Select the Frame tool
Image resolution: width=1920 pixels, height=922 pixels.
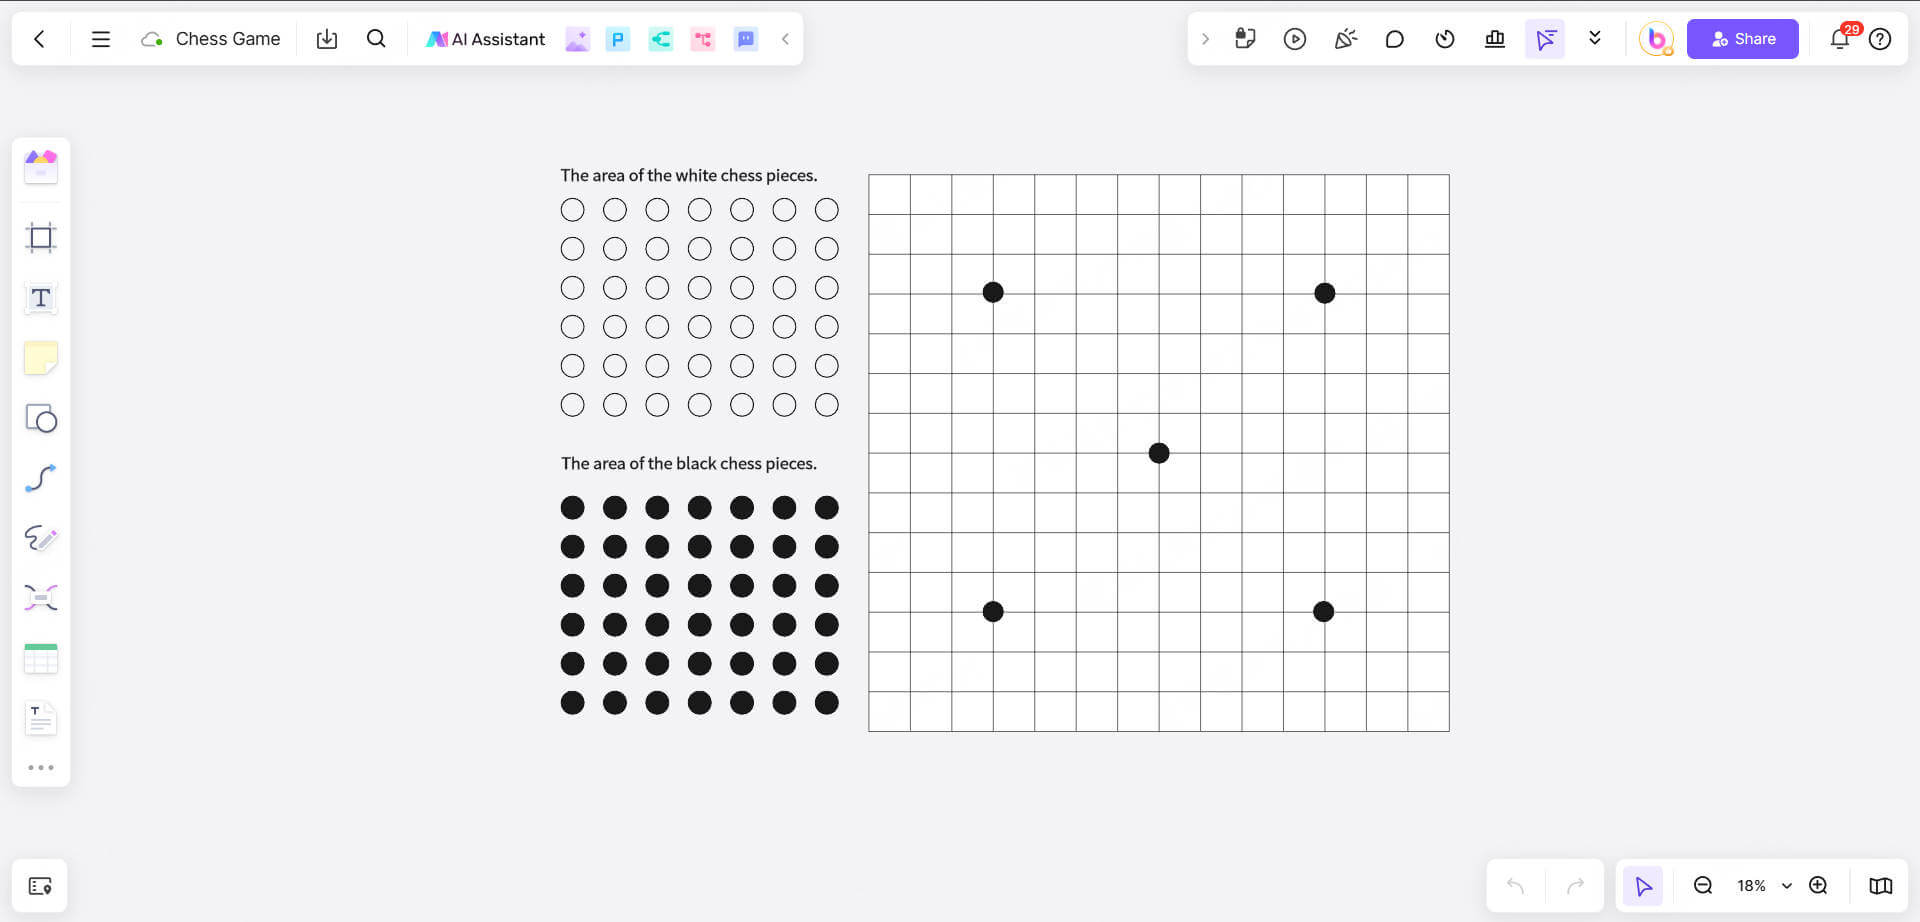41,238
